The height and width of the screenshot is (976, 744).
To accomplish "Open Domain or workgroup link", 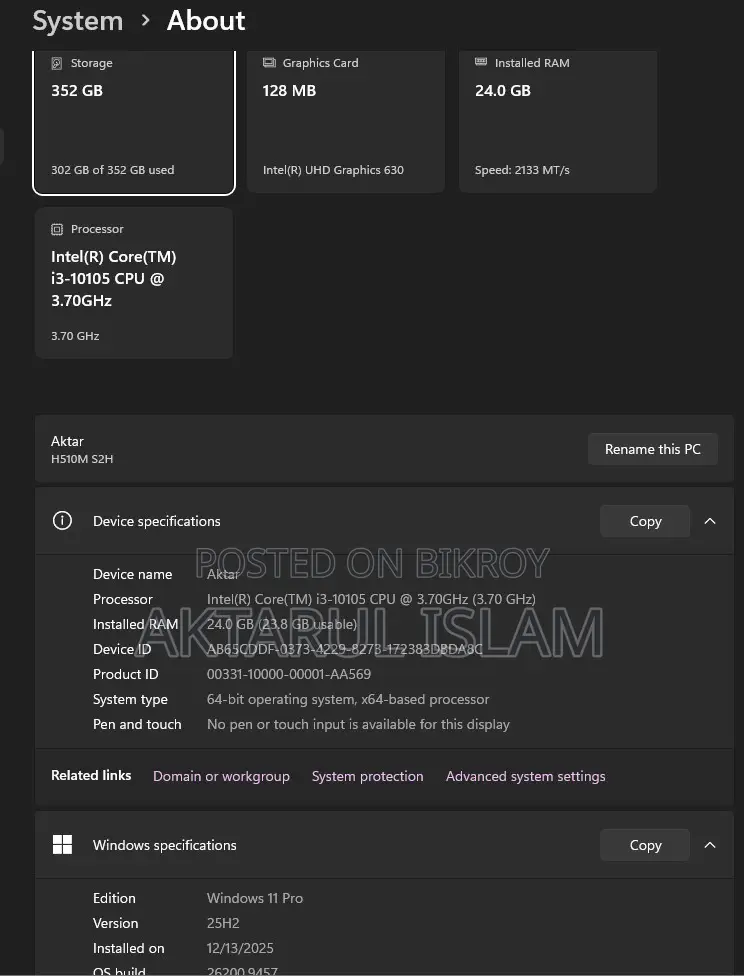I will pyautogui.click(x=221, y=776).
